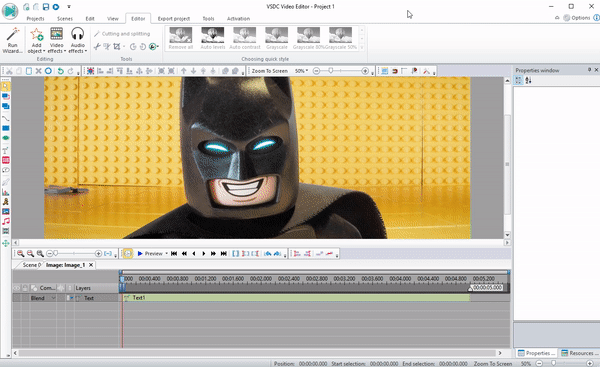Open the Scenes ribbon tab
This screenshot has height=367, width=600.
pyautogui.click(x=65, y=18)
